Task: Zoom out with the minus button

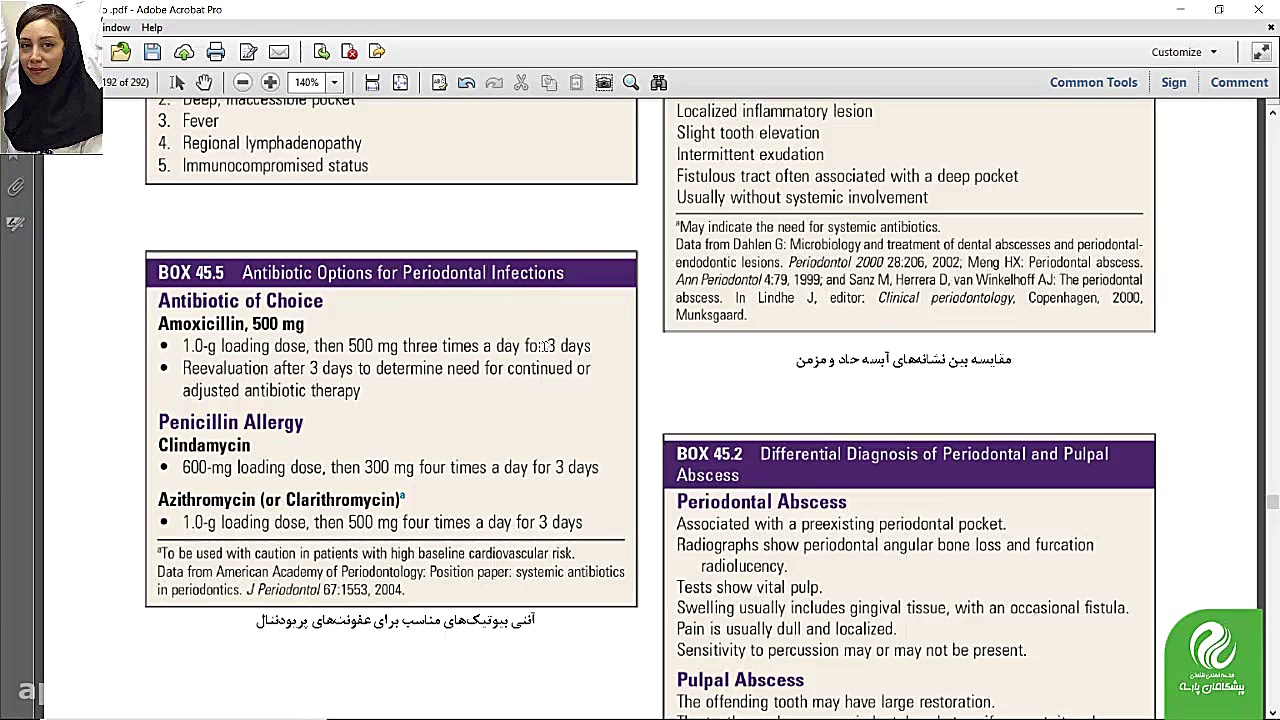Action: [x=243, y=83]
